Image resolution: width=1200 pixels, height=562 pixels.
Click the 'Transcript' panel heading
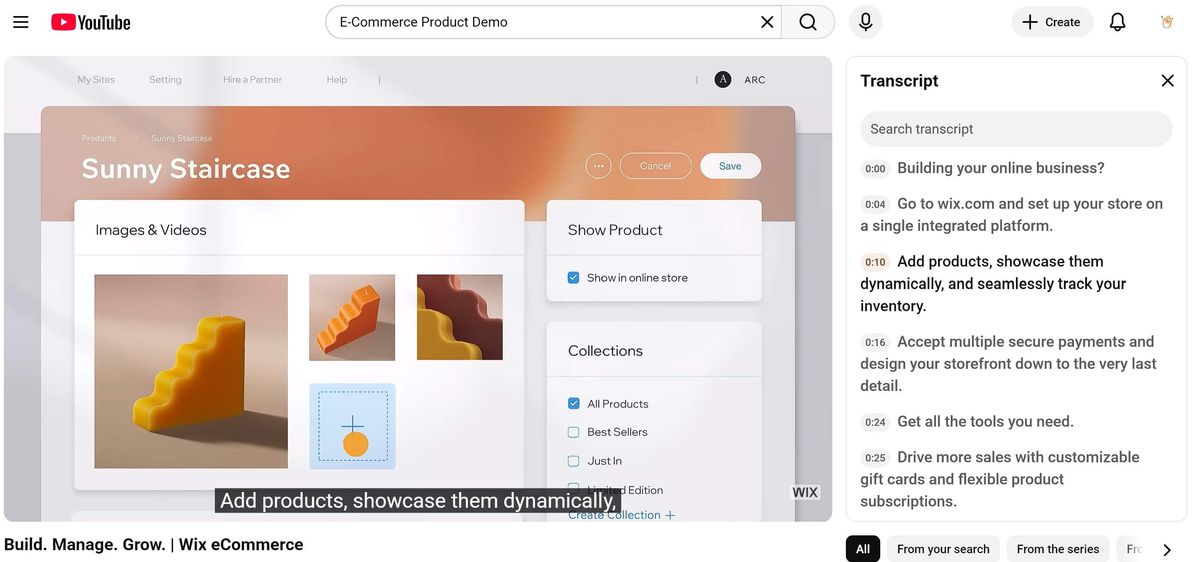point(899,81)
